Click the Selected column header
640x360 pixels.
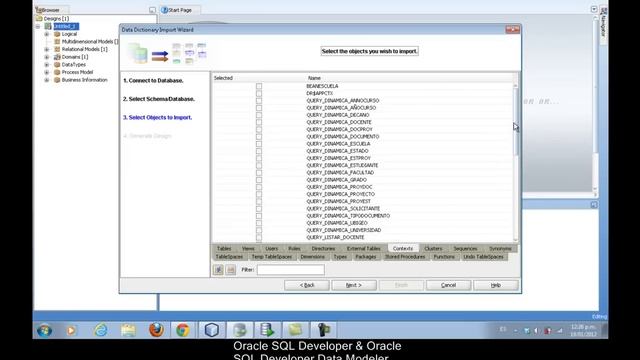(223, 78)
